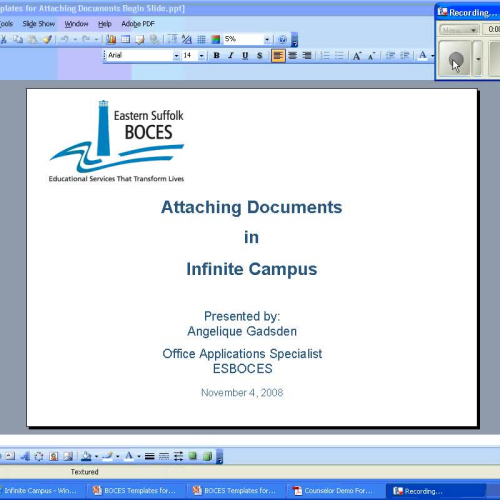Click the Text Box icon in Drawing toolbar
The width and height of the screenshot is (500, 500).
click(10, 456)
